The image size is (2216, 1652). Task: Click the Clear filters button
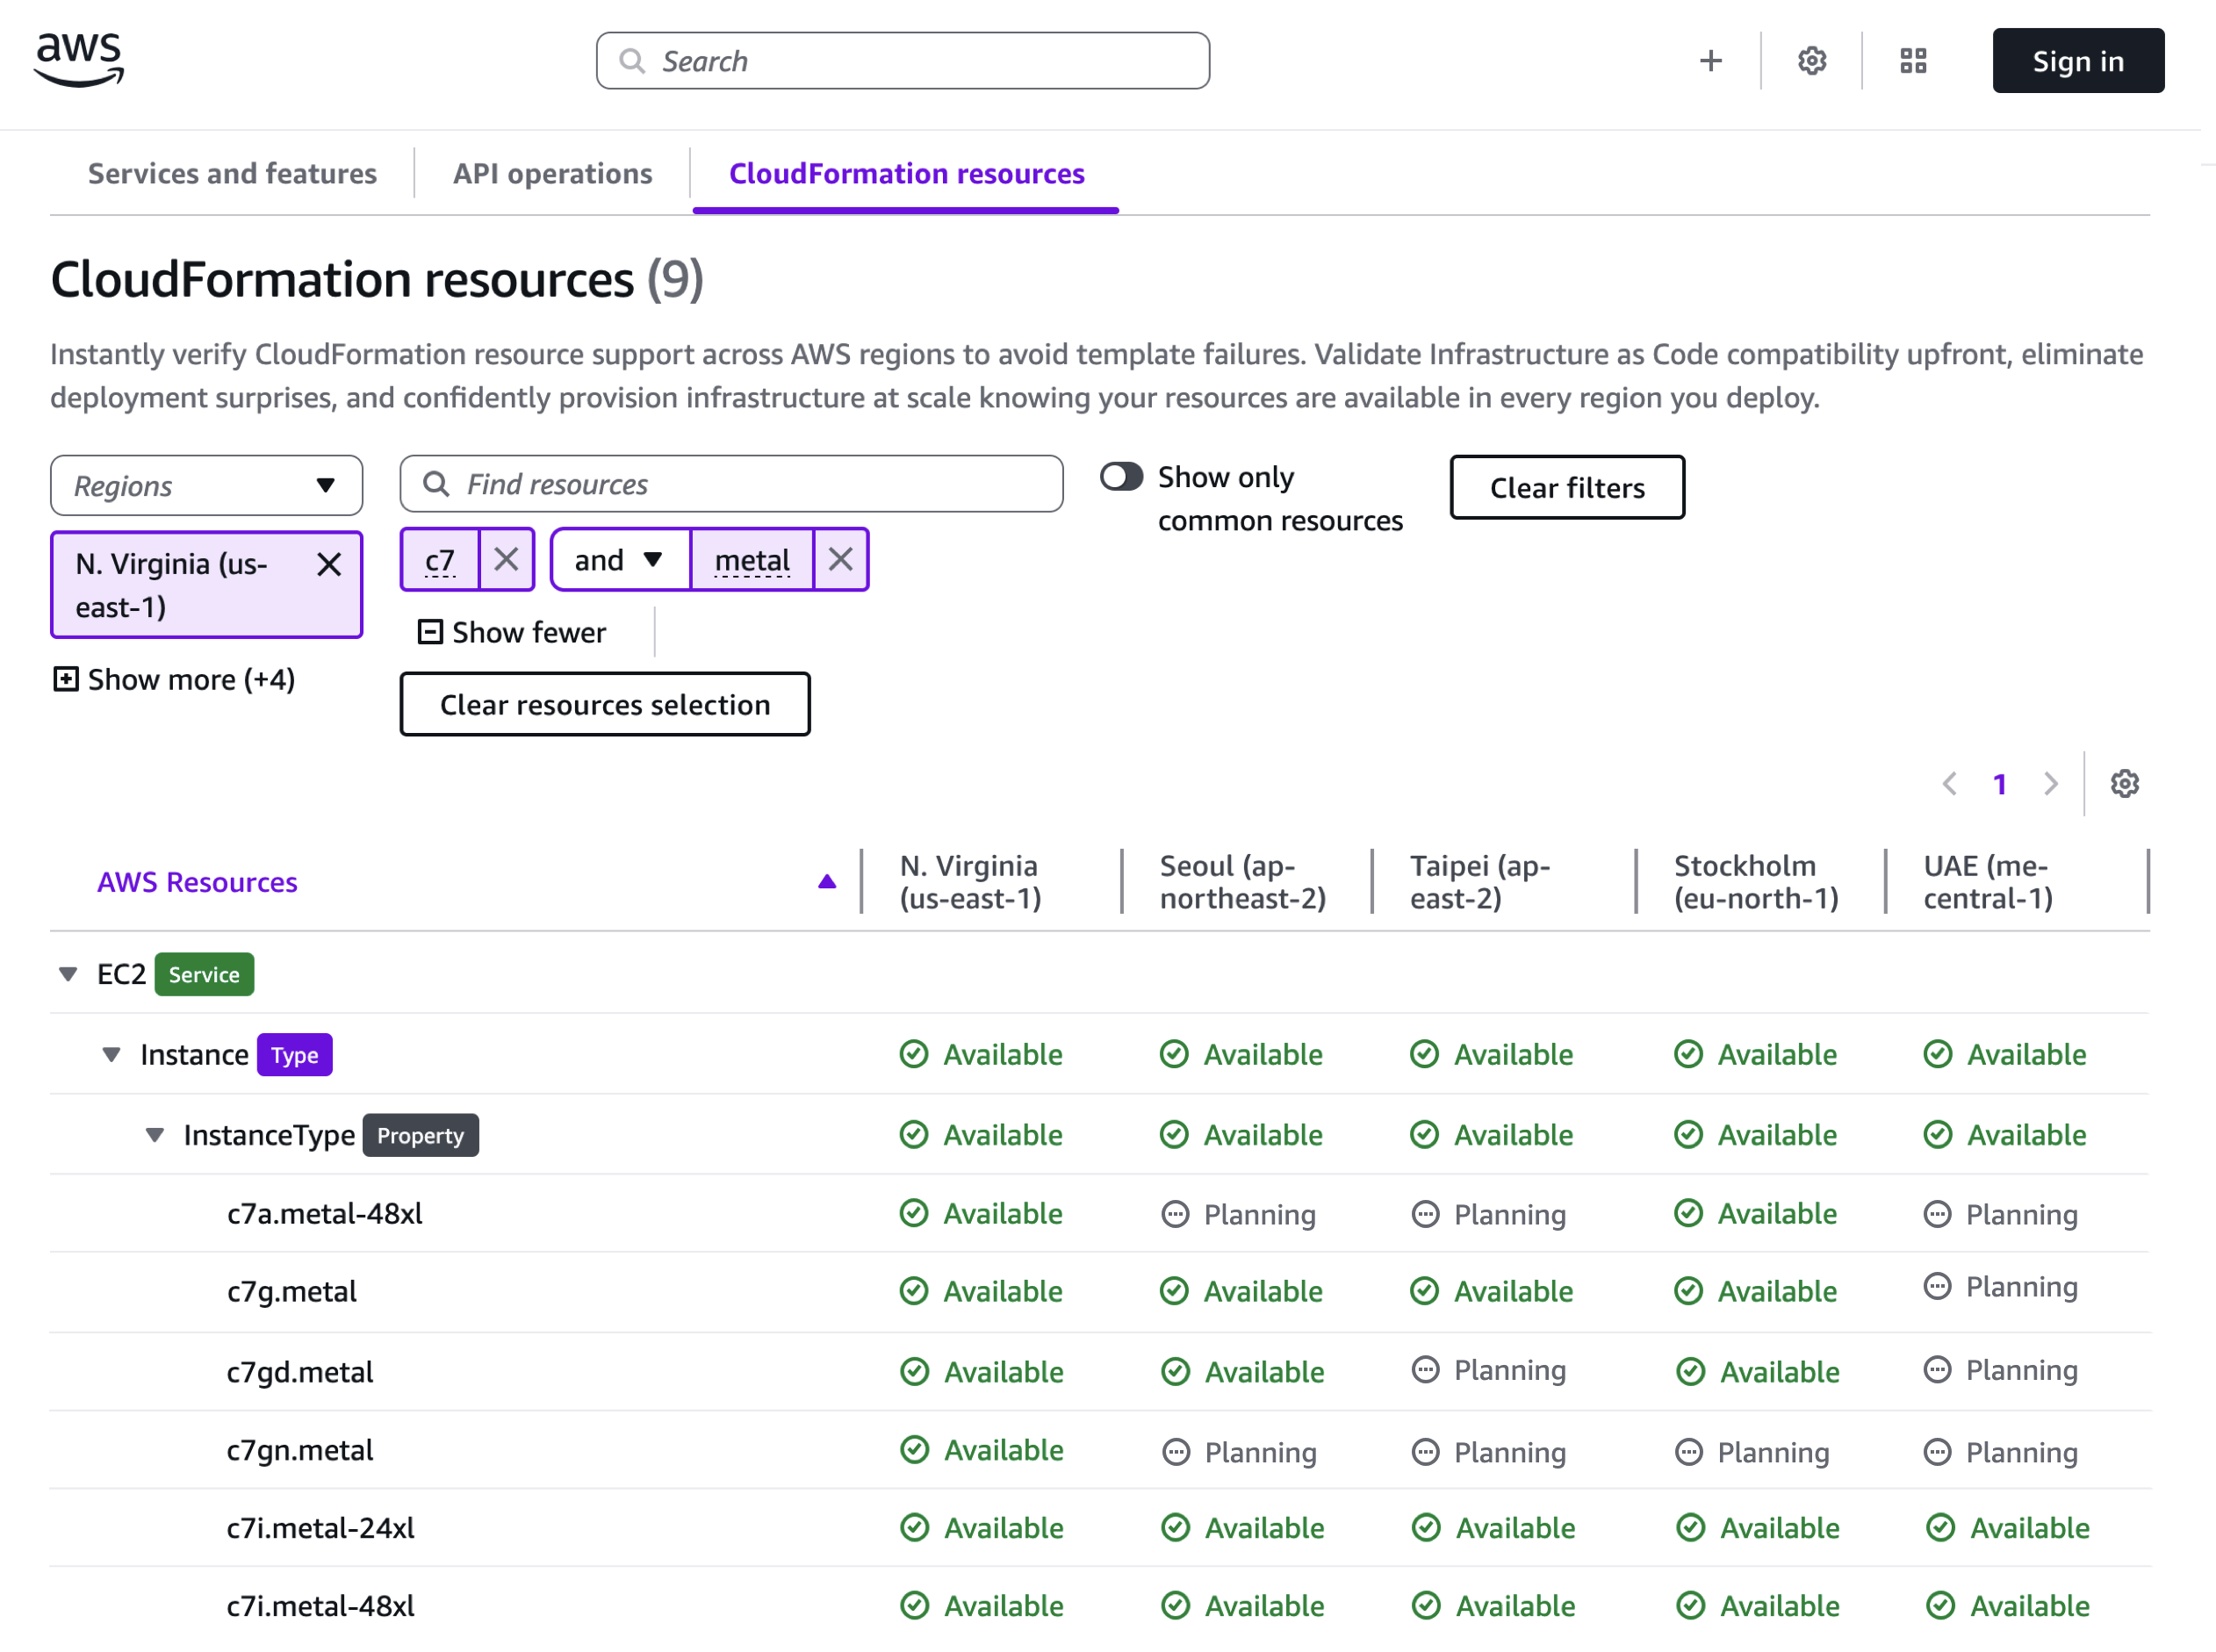(x=1566, y=488)
